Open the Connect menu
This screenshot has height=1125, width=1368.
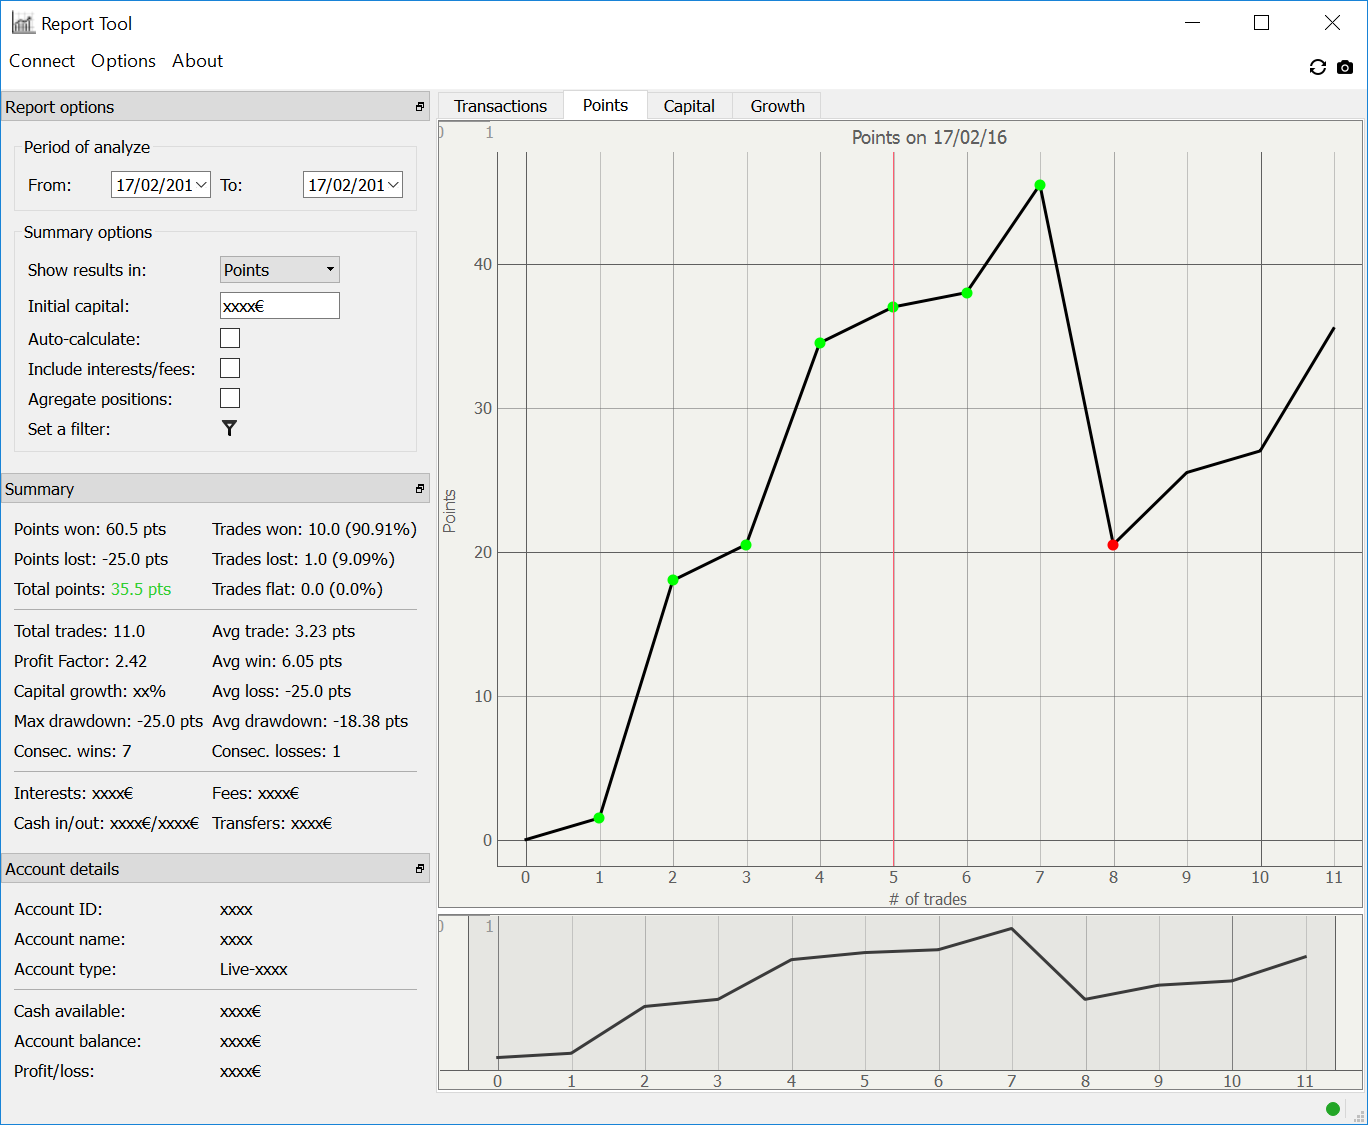[42, 61]
